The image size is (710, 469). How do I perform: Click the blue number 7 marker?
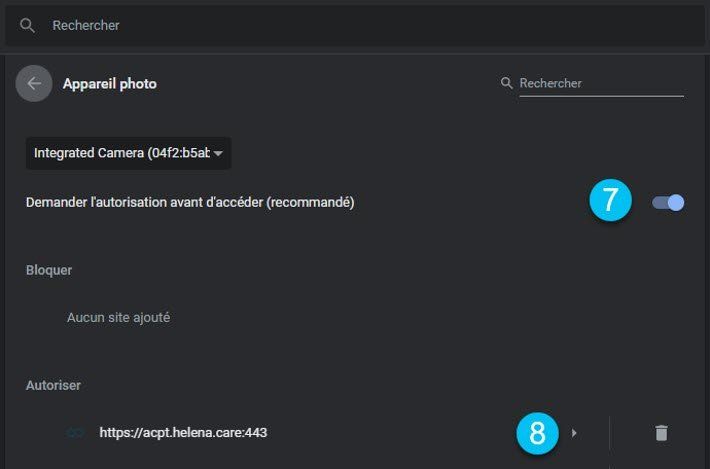coord(610,200)
